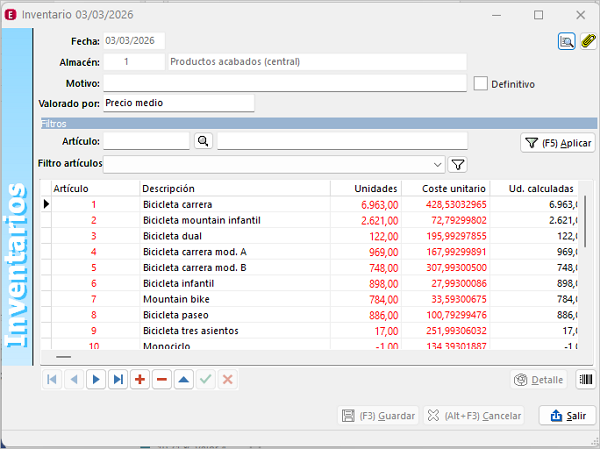Click the Artículo column header
The width and height of the screenshot is (600, 449).
tap(96, 189)
